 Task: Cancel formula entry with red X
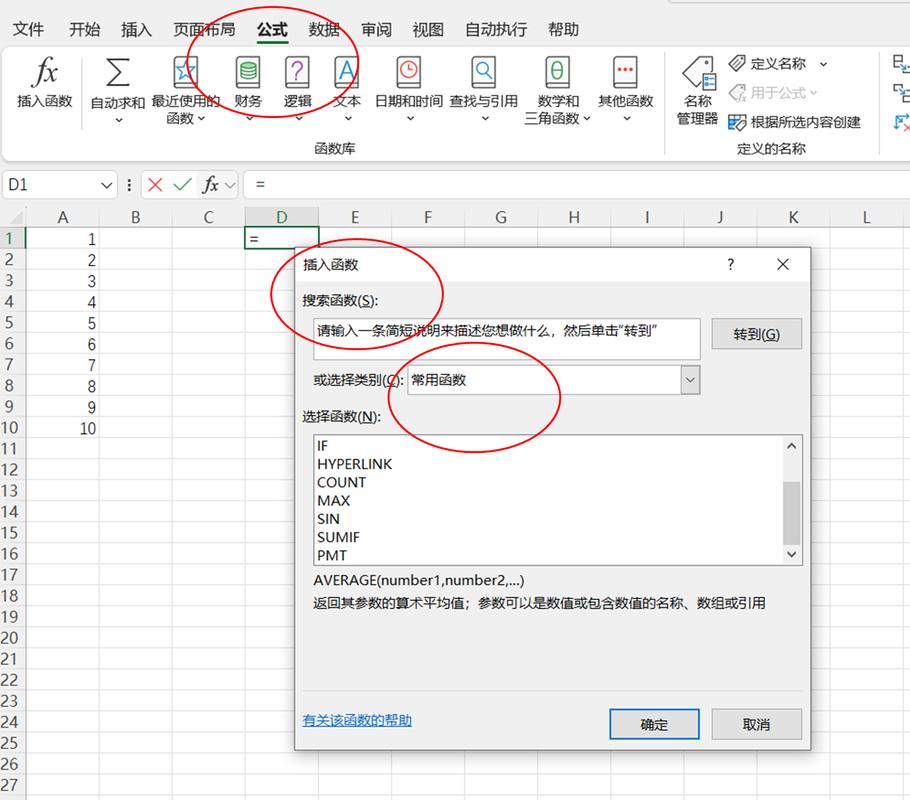[x=155, y=185]
